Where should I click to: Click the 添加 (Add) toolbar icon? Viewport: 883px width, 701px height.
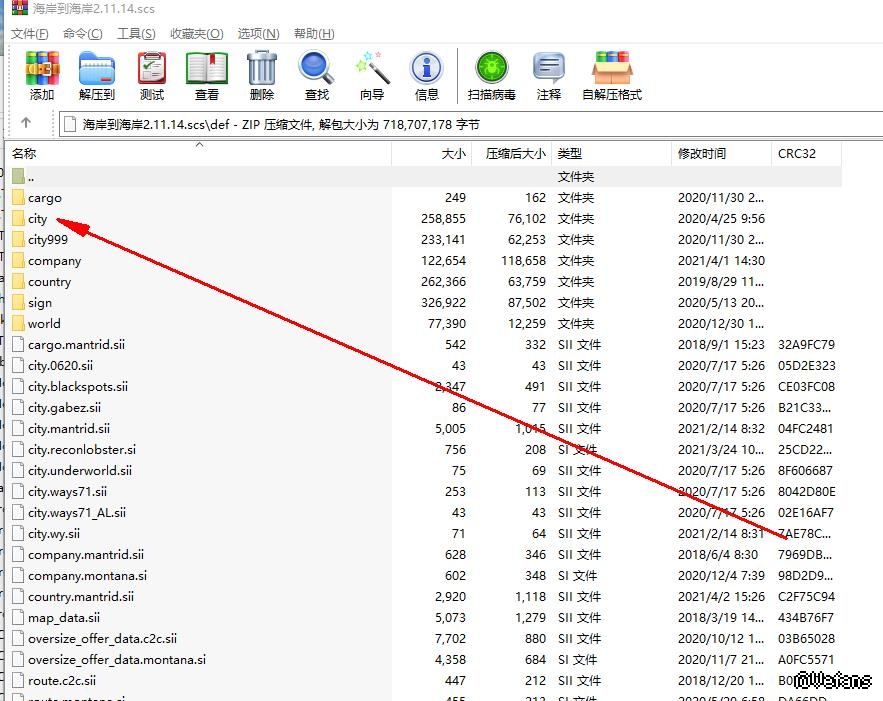42,76
